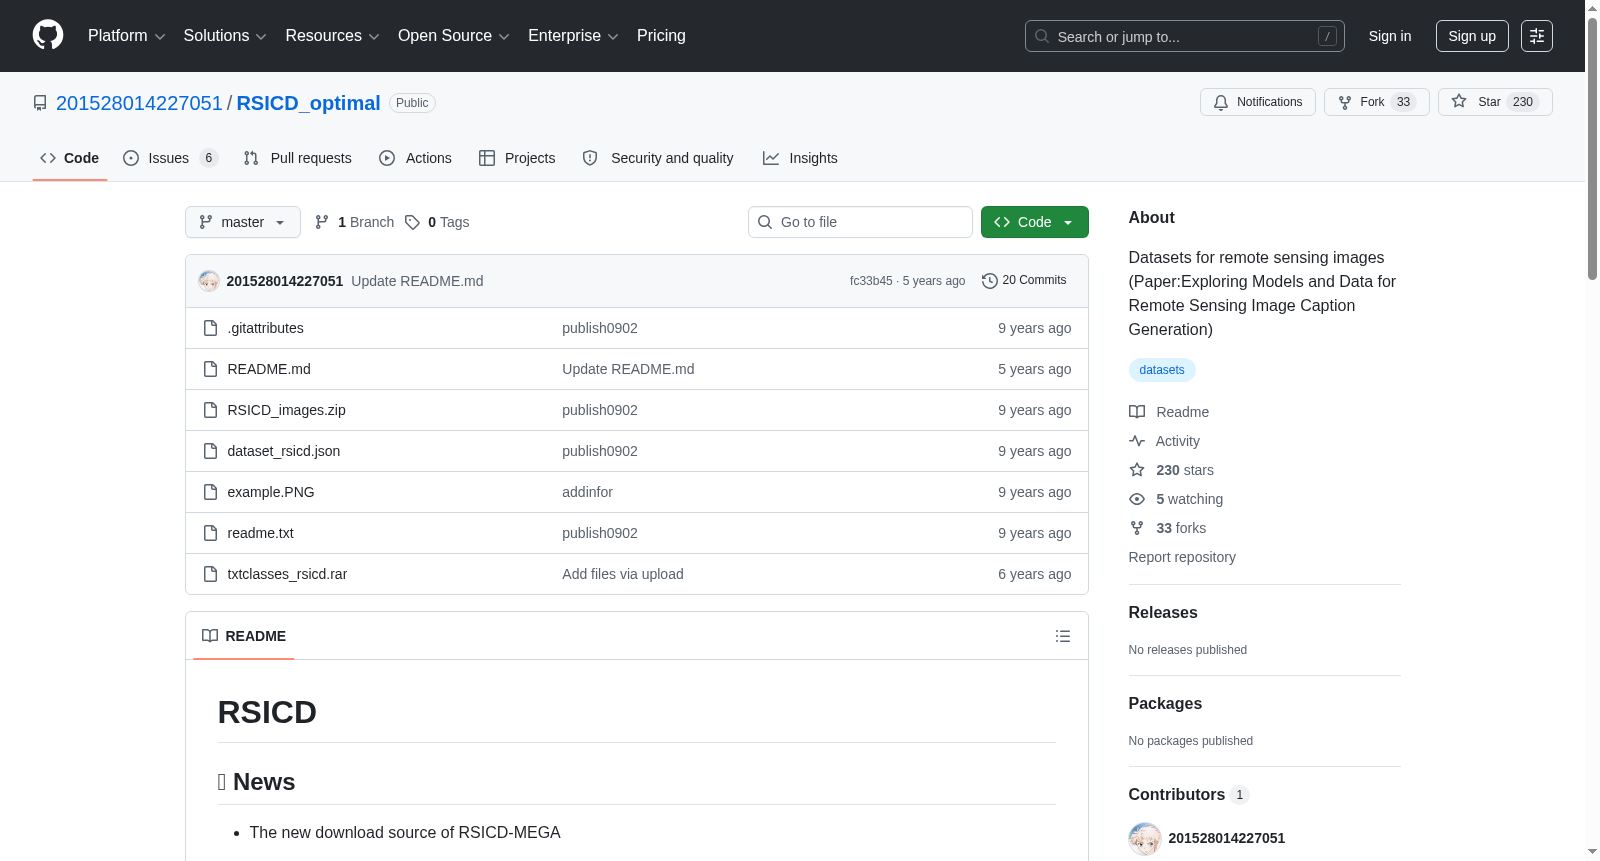Click the Search or jump to field
1600x861 pixels.
[x=1185, y=36]
